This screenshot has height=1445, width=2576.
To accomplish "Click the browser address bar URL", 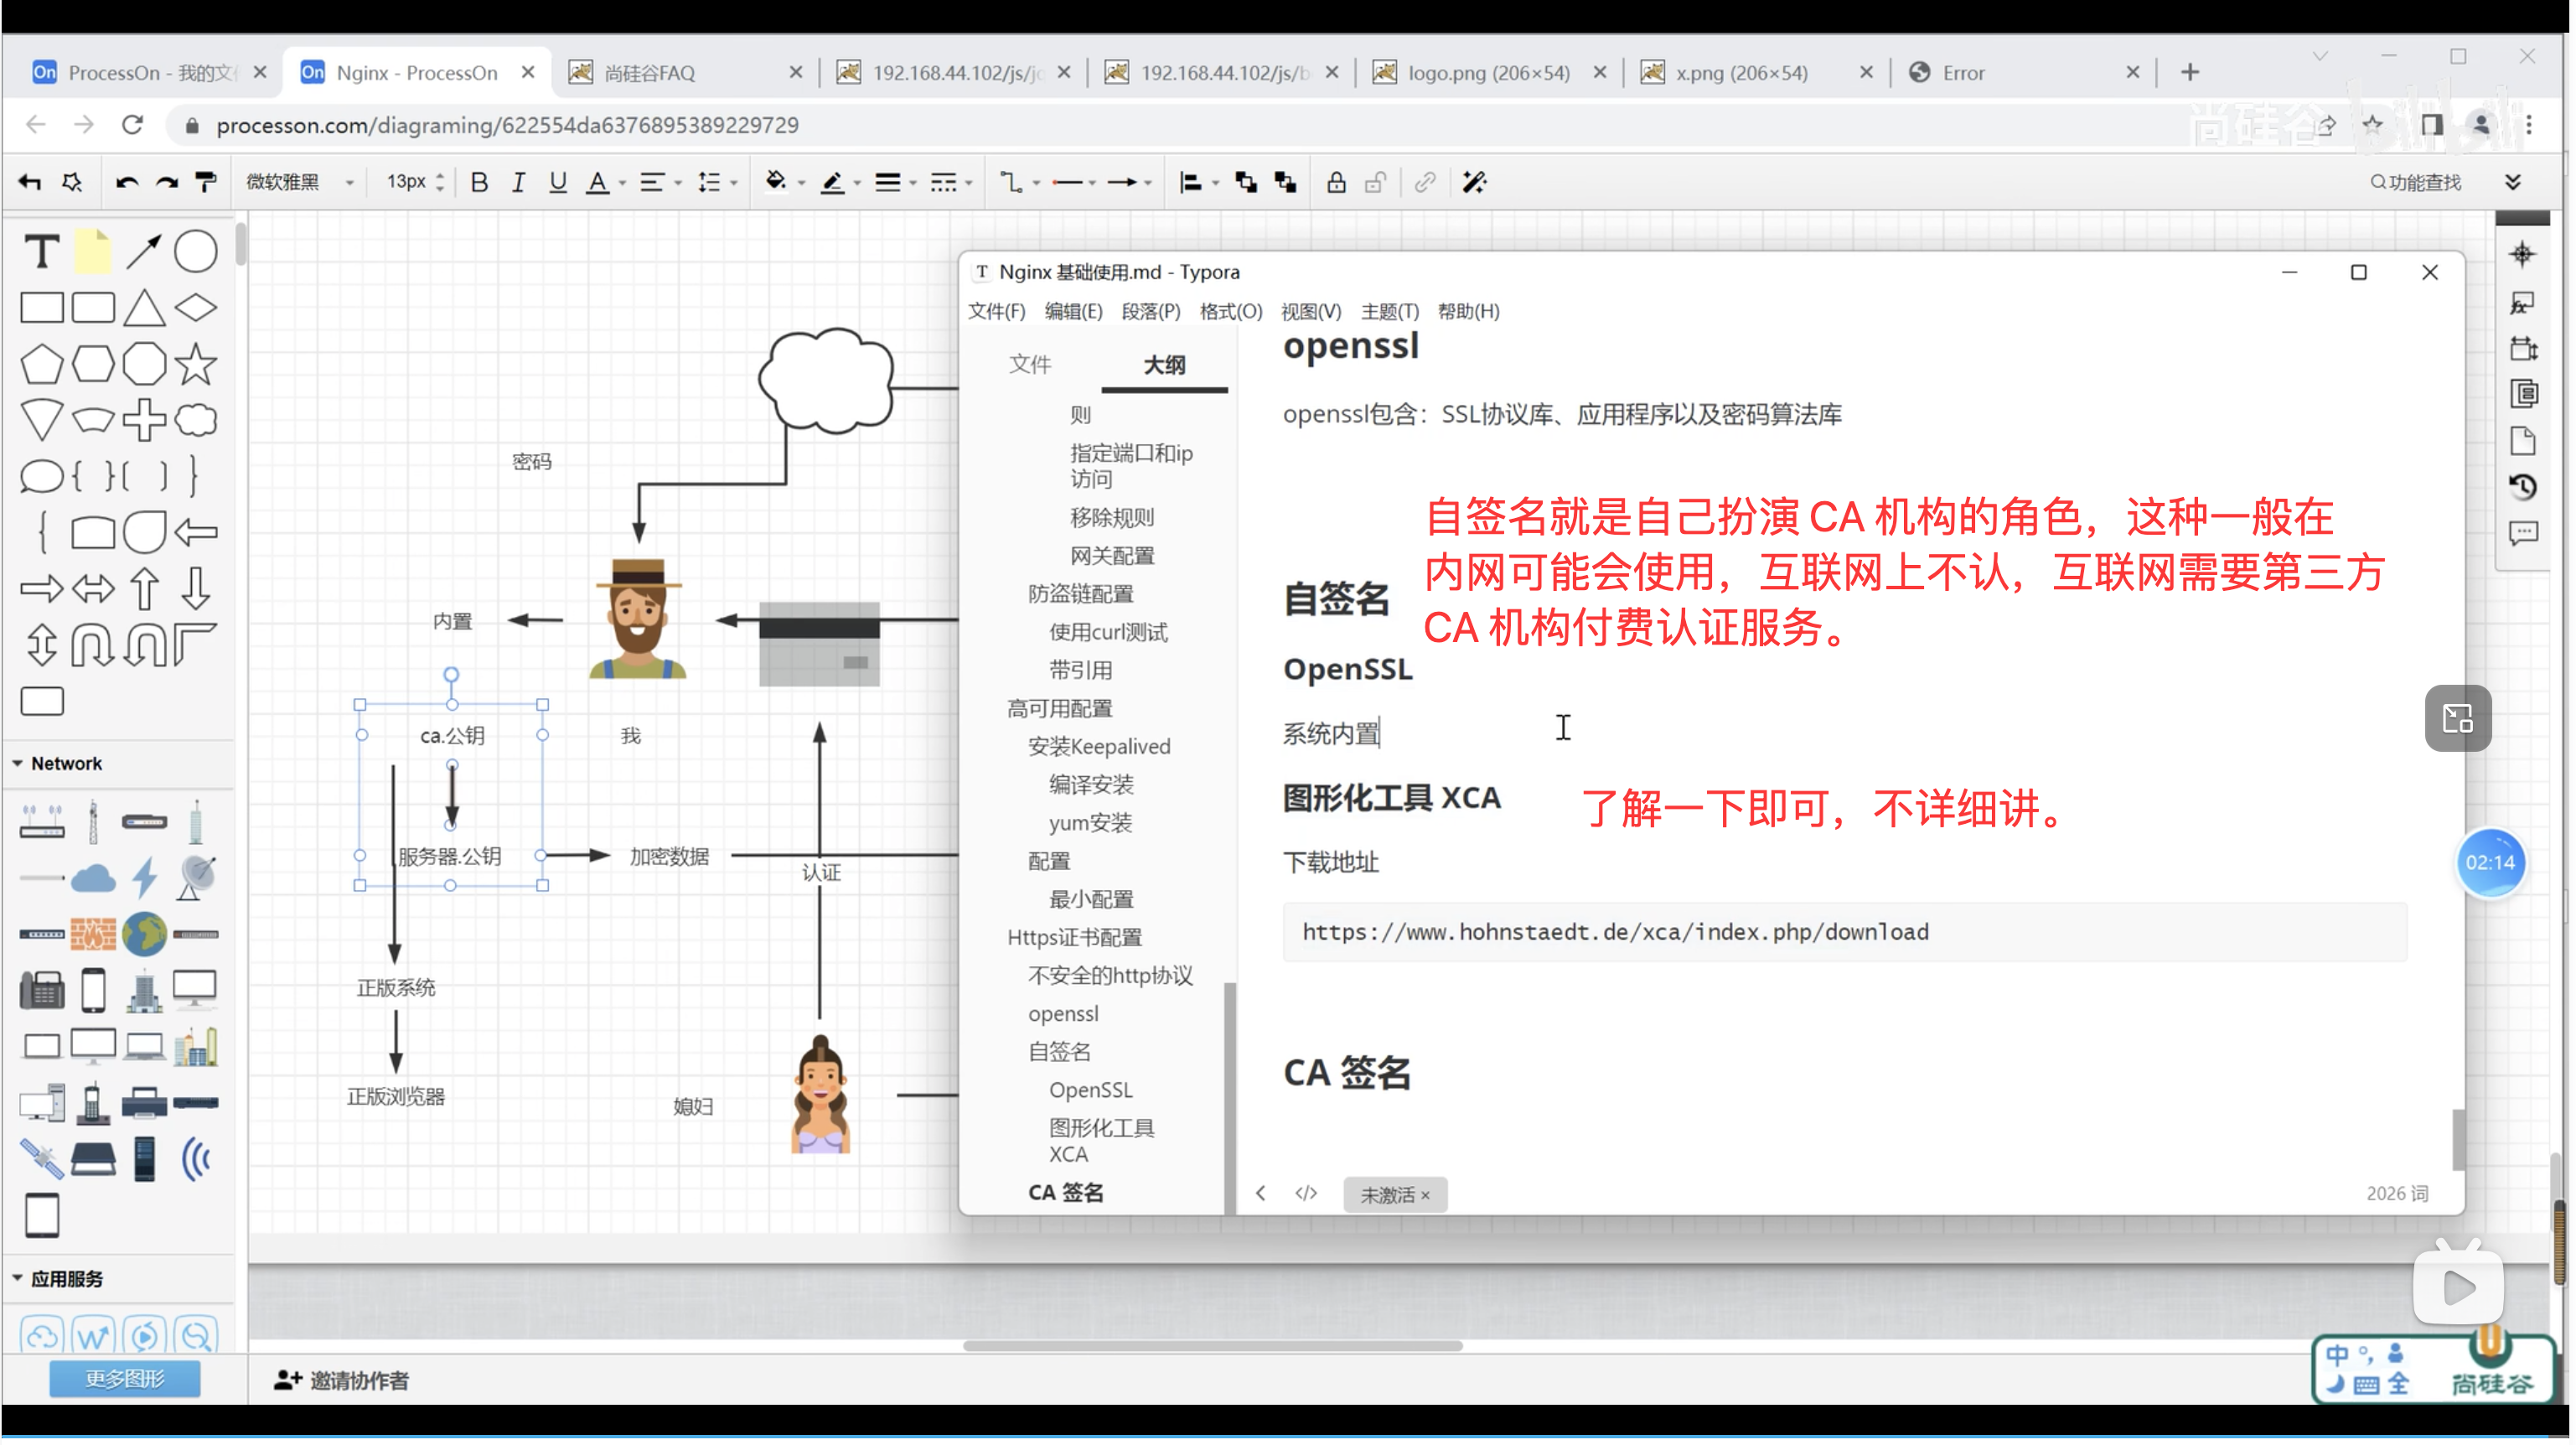I will (507, 125).
